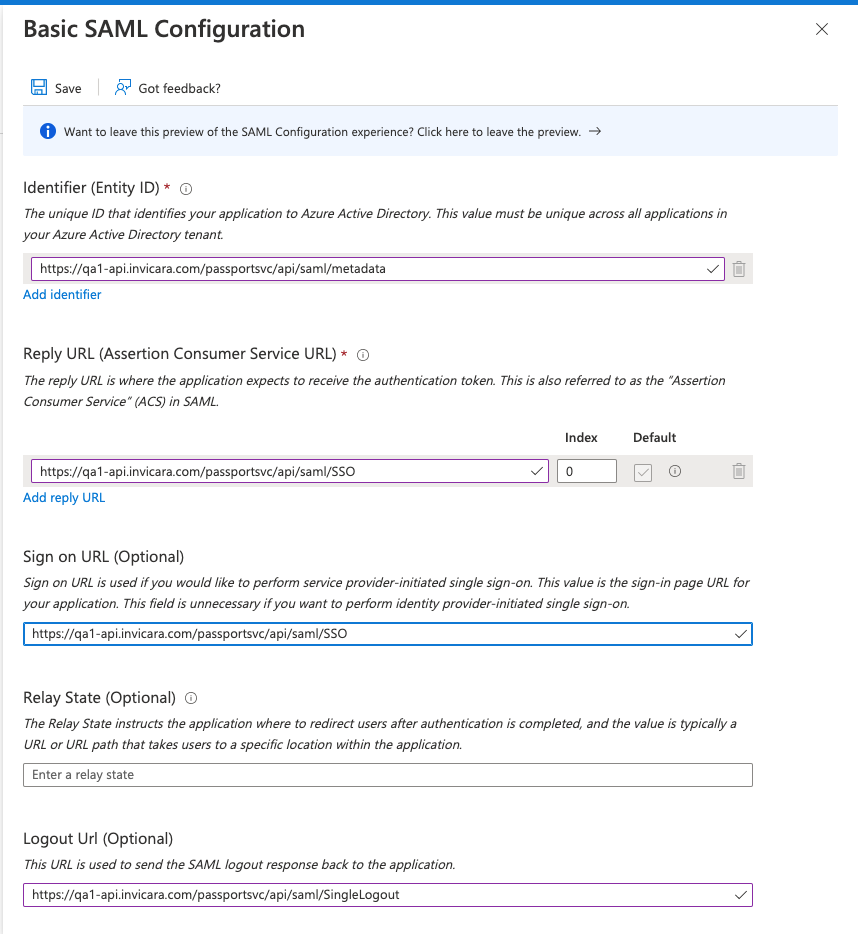
Task: Toggle the Default reply URL checkbox
Action: tap(643, 472)
